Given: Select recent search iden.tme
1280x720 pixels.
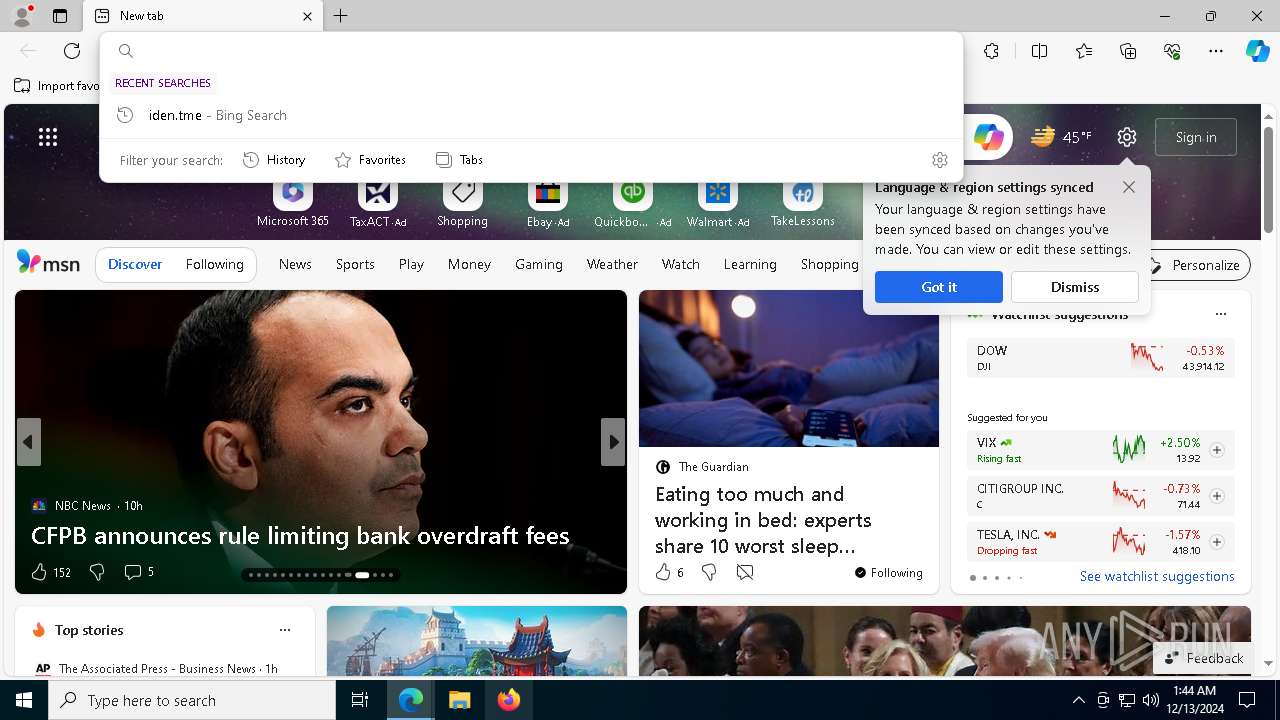Looking at the screenshot, I should (x=531, y=115).
